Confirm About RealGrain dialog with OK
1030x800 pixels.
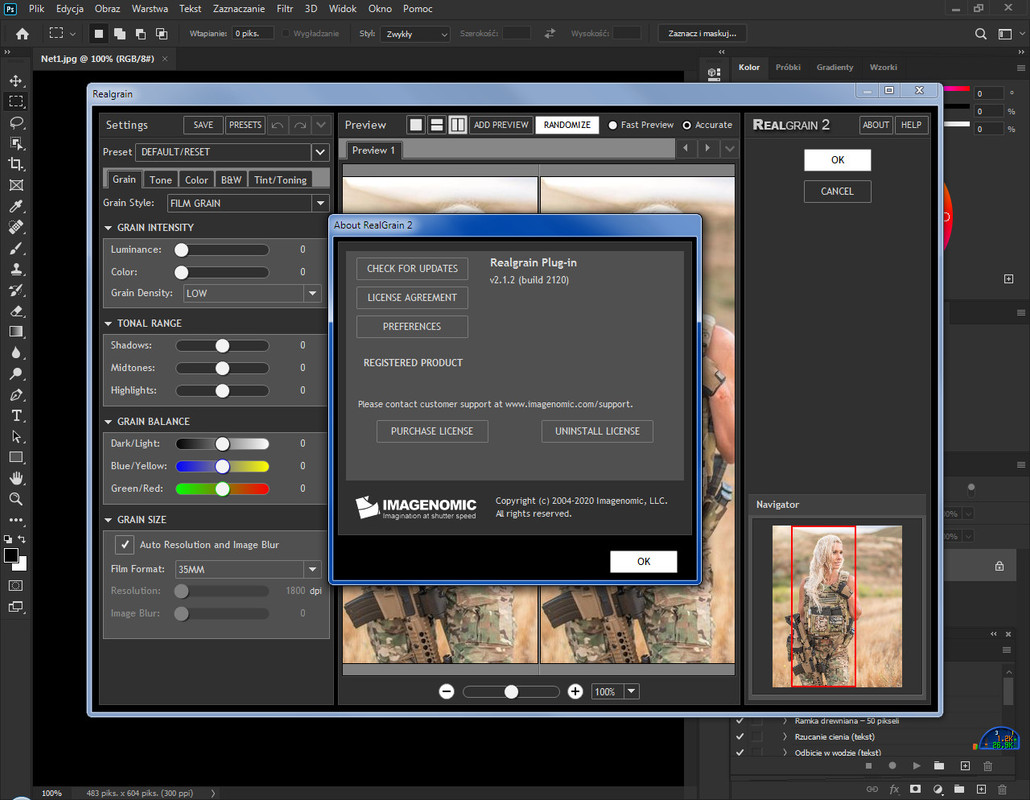coord(644,562)
